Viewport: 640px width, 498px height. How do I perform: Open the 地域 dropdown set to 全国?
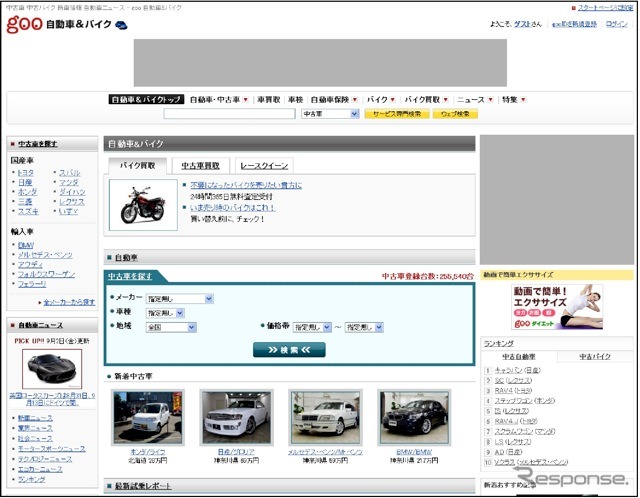click(x=171, y=327)
